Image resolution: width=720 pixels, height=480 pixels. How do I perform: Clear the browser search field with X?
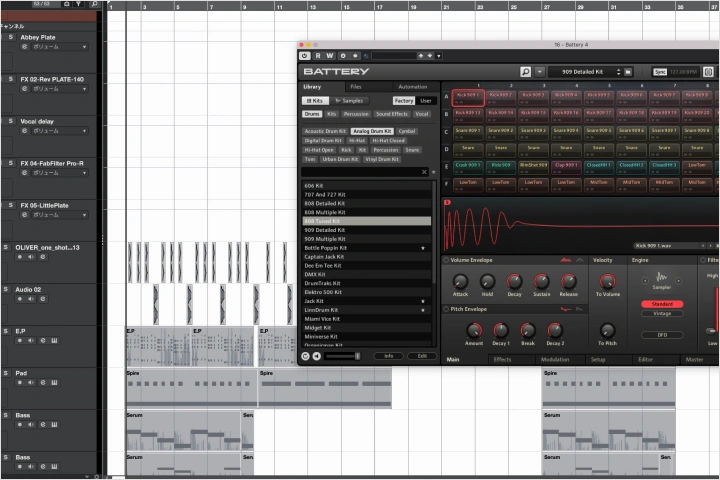coord(424,172)
